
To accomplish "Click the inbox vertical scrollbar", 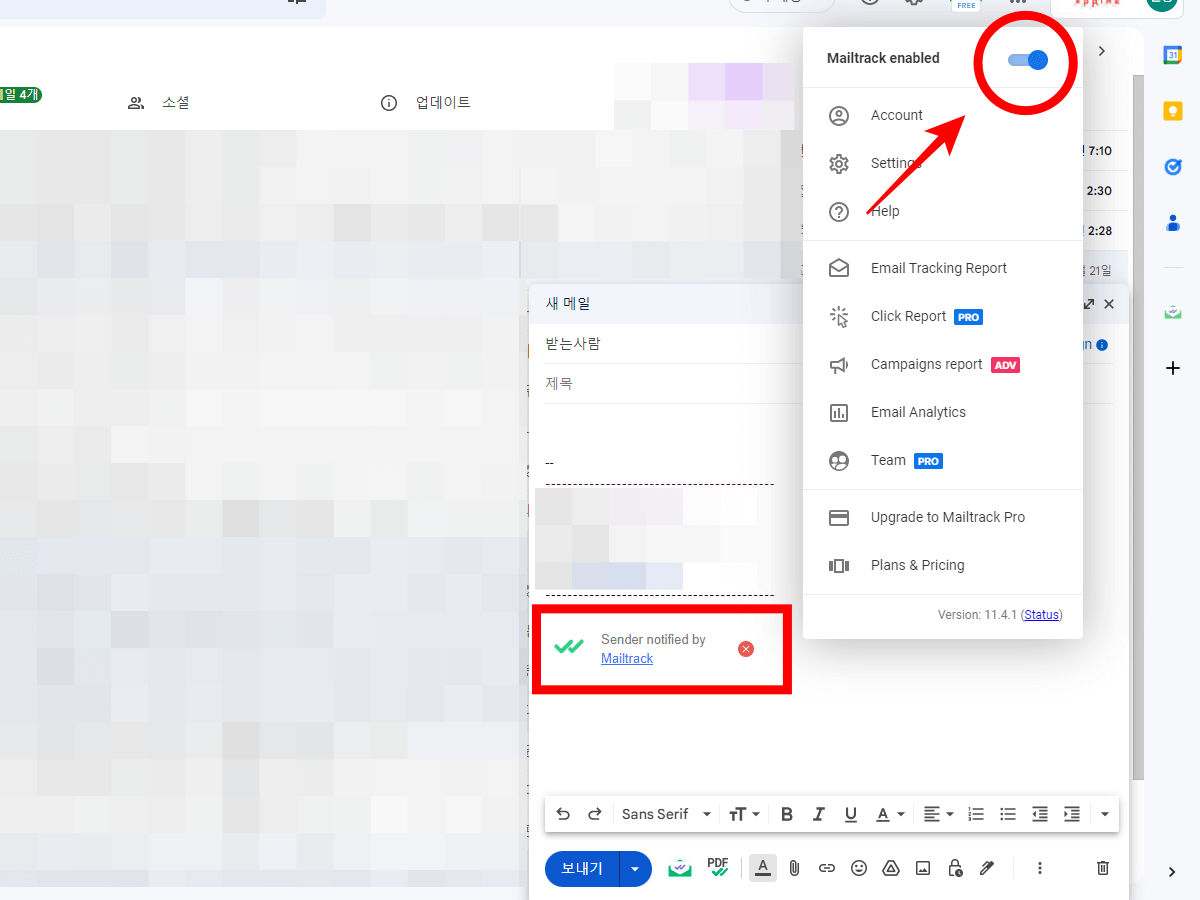I will [1137, 425].
